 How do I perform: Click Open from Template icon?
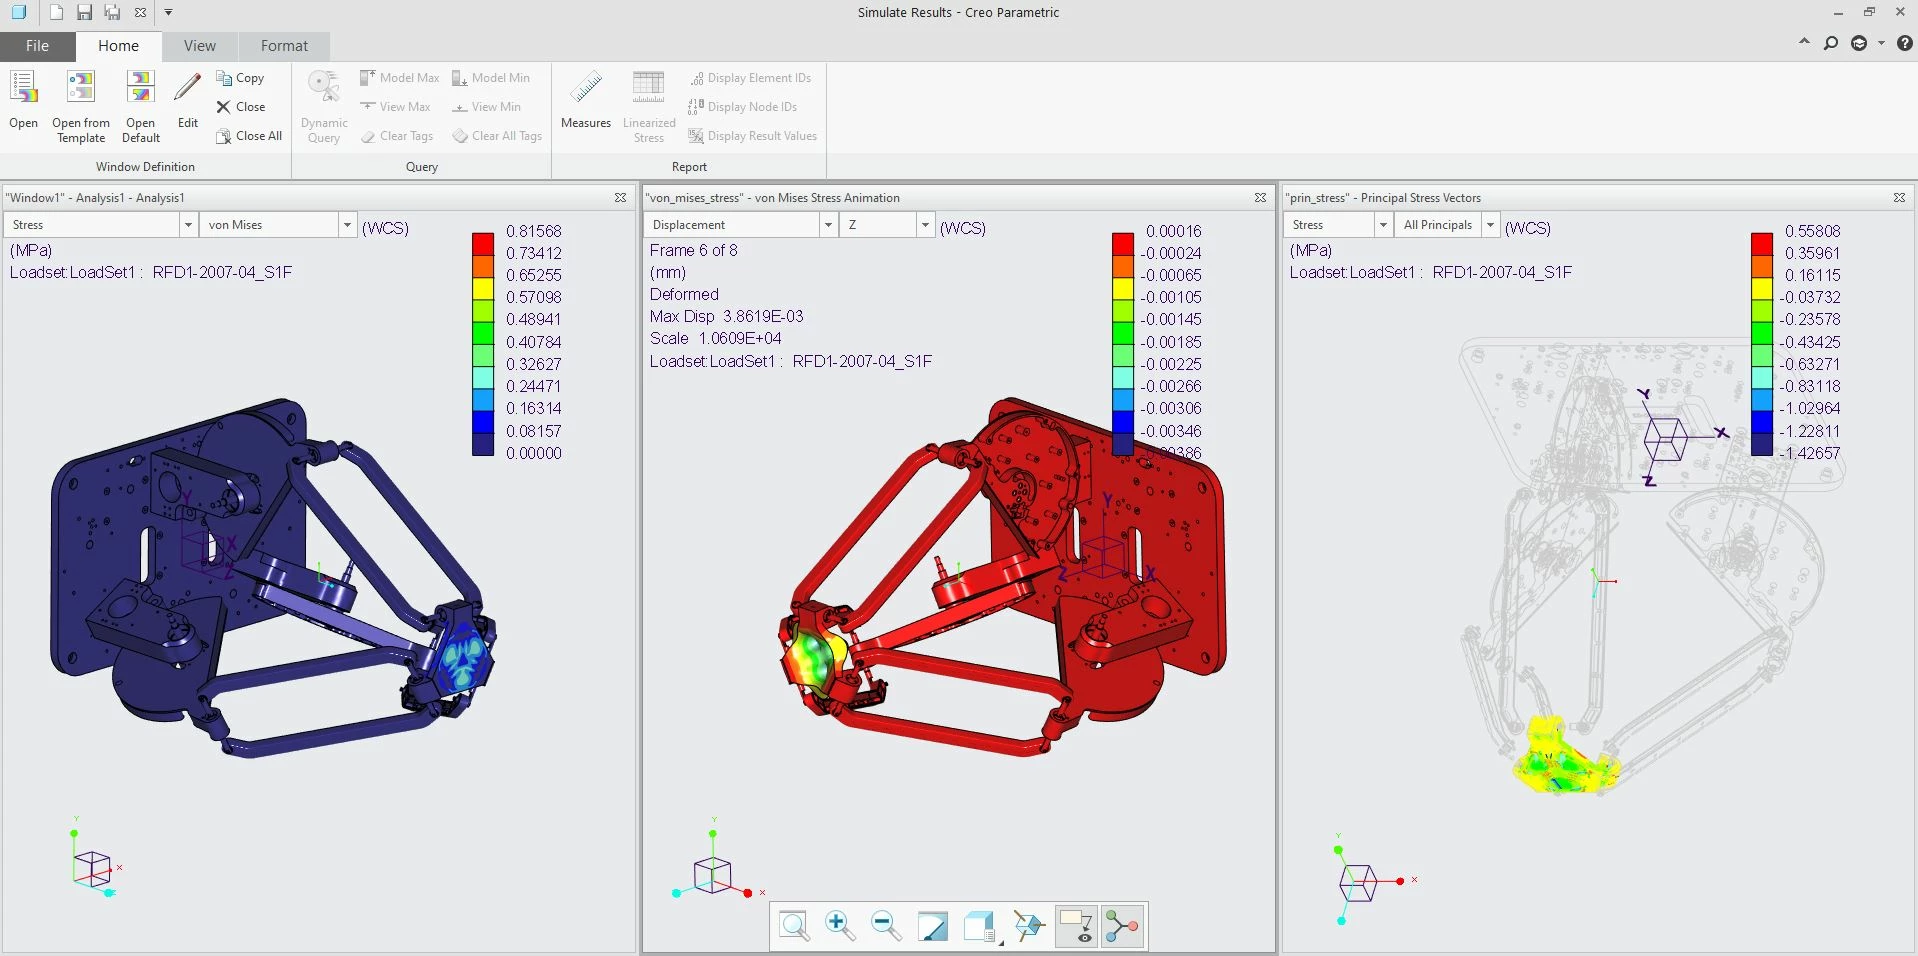[x=81, y=106]
